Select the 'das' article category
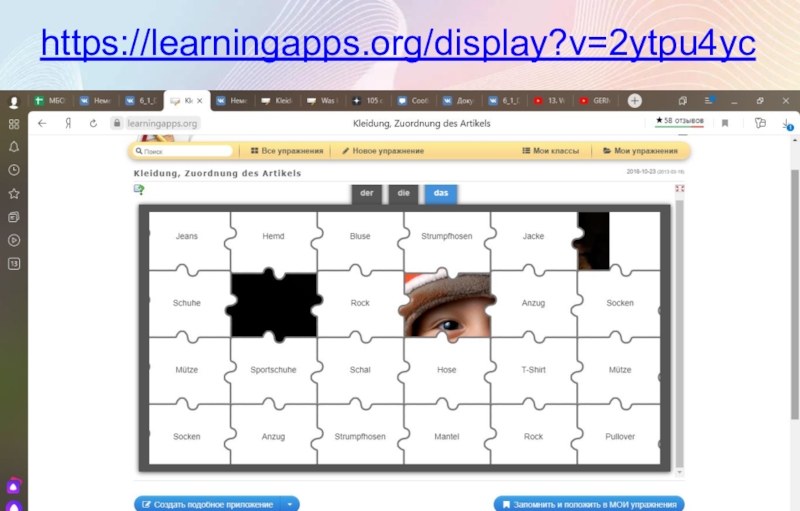 [440, 193]
